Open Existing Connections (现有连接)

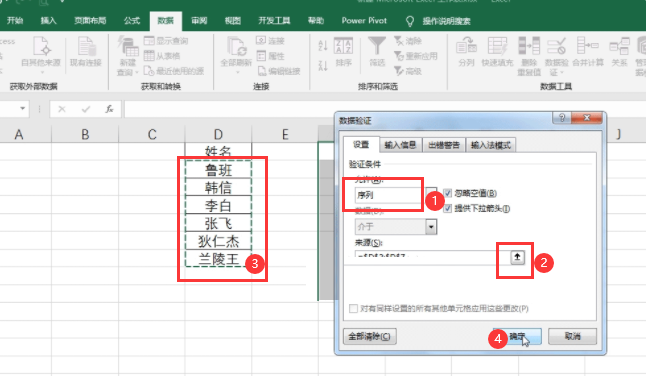pos(86,51)
